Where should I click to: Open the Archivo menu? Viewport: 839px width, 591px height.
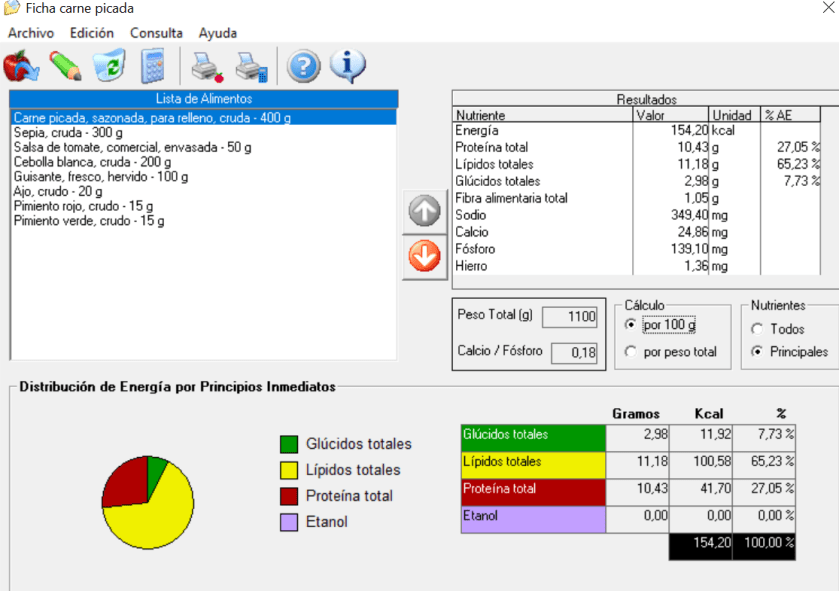[31, 32]
